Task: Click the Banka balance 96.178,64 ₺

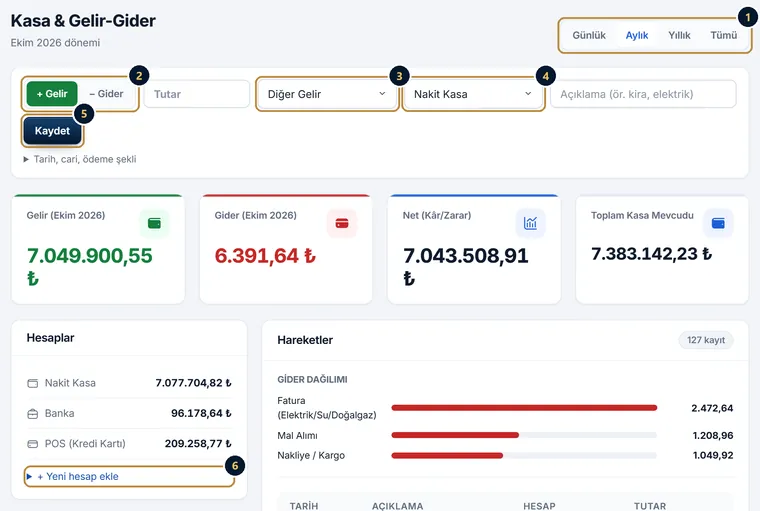Action: 201,414
